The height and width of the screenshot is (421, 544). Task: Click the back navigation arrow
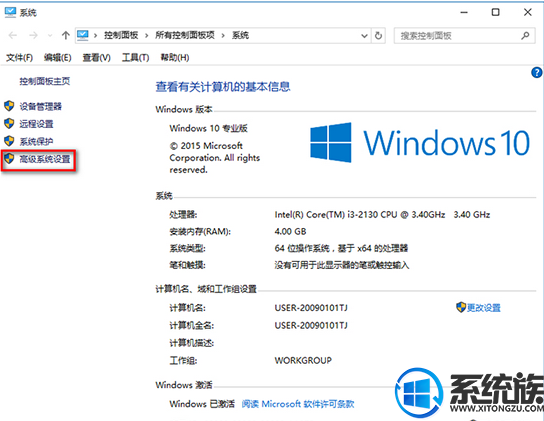13,35
